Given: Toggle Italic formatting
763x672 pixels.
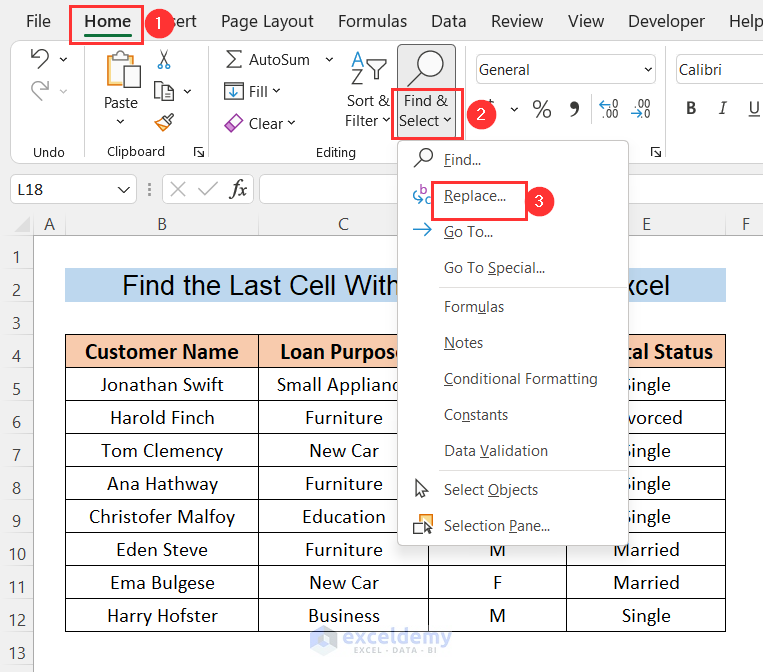Looking at the screenshot, I should click(x=723, y=108).
